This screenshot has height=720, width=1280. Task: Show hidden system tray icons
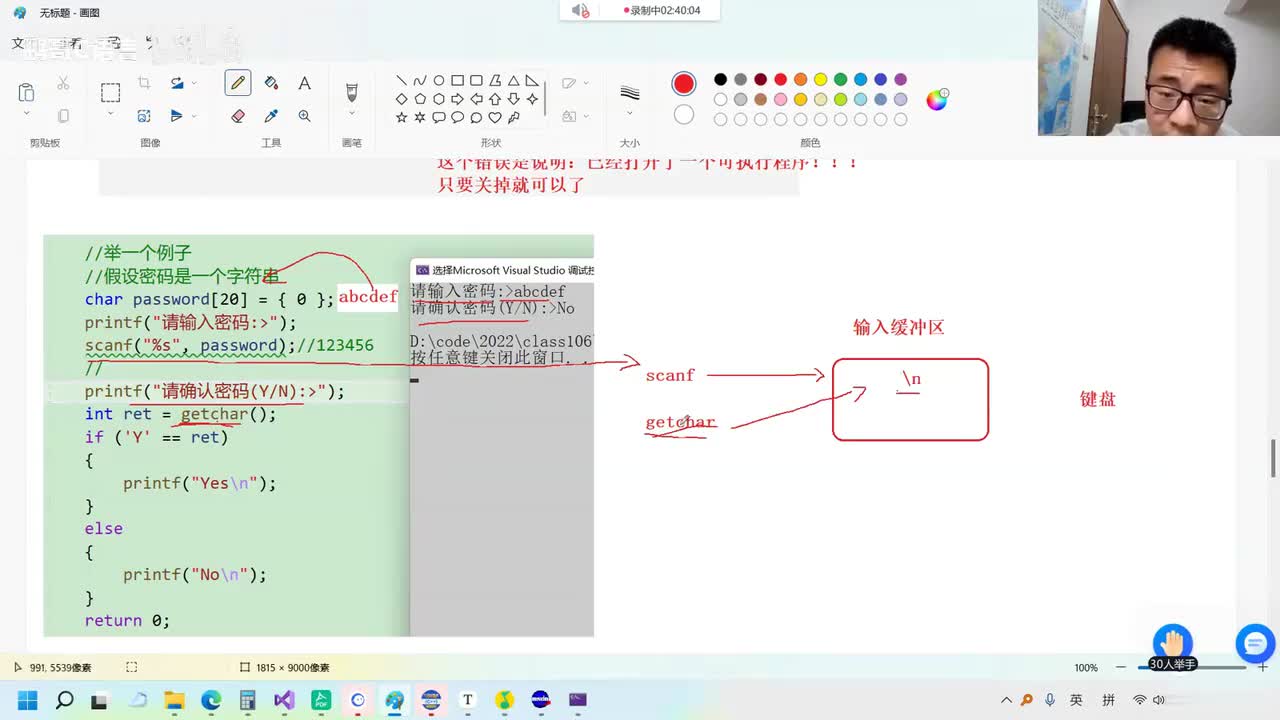pyautogui.click(x=1006, y=700)
